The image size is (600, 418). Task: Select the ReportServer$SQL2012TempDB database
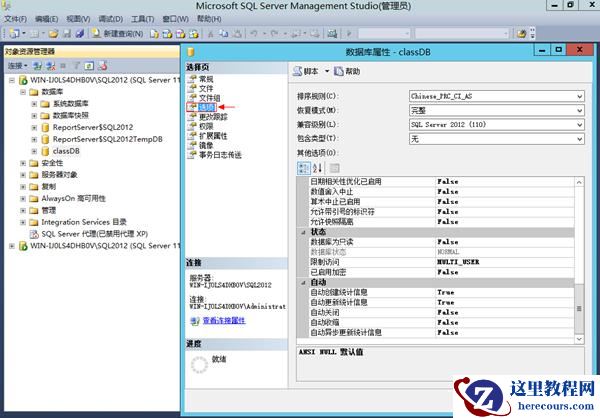(108, 139)
